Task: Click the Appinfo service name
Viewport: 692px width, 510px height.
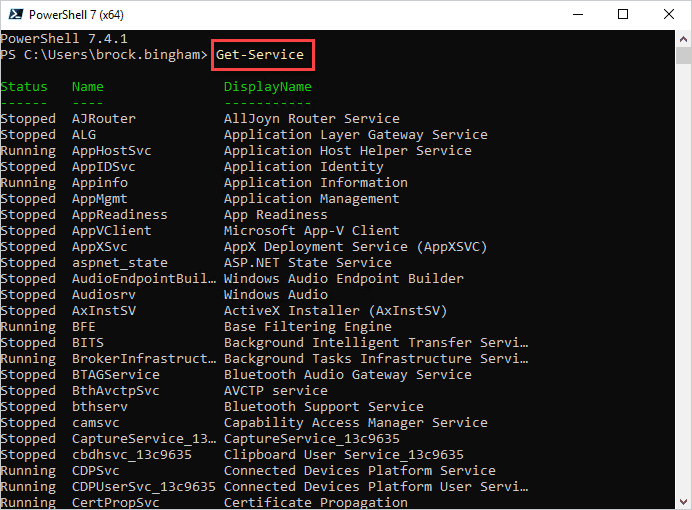Action: click(100, 183)
